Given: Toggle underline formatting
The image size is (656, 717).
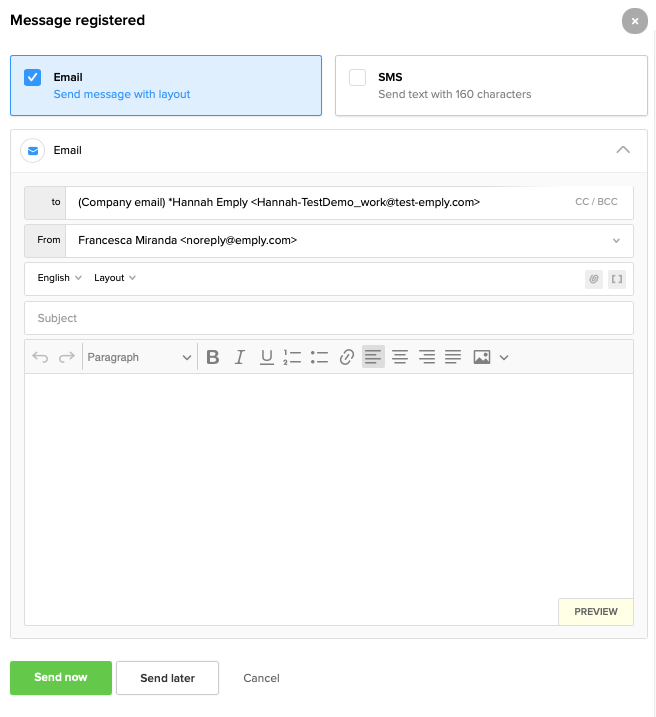Looking at the screenshot, I should [x=266, y=357].
